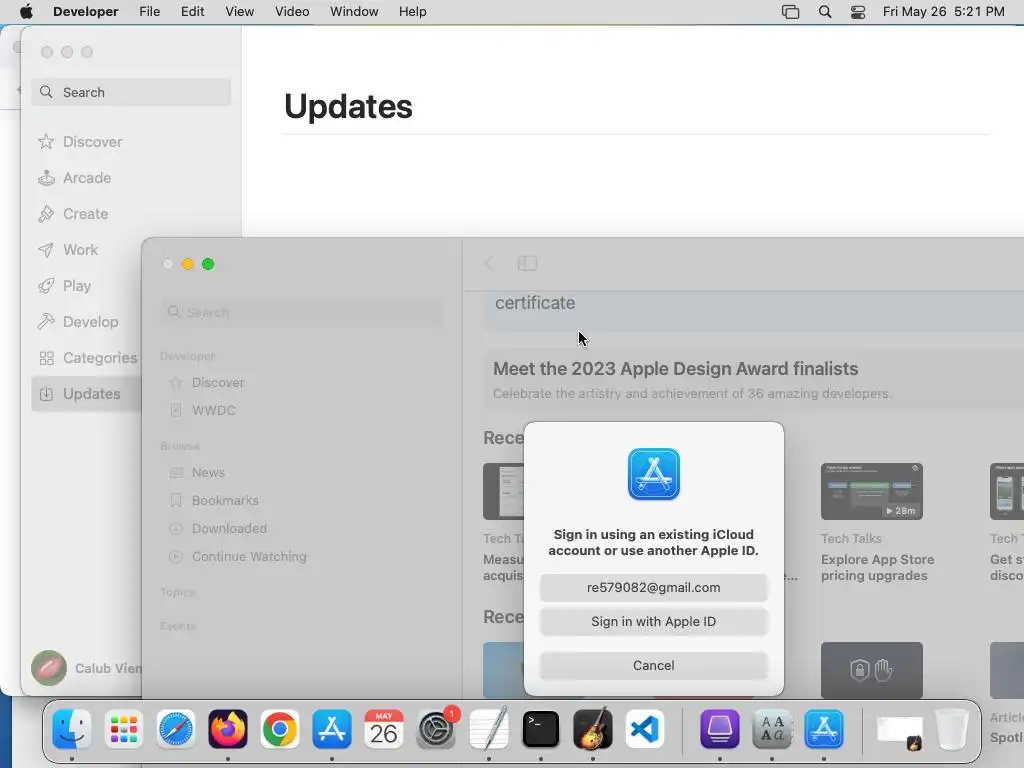Open Bookmarks in Developer sidebar
Screen dimensions: 1024x768
[225, 500]
